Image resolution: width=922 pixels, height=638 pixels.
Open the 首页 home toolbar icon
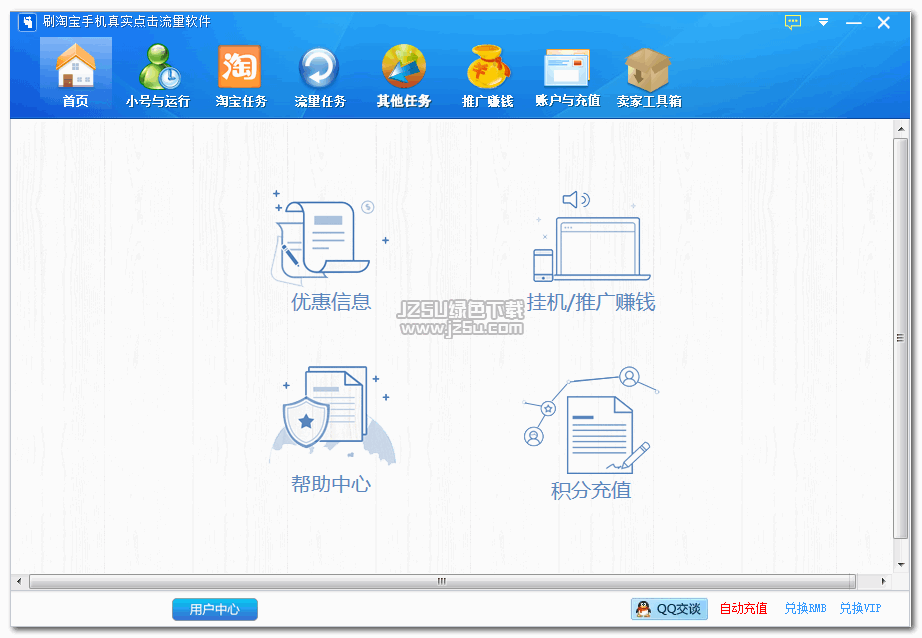[76, 74]
